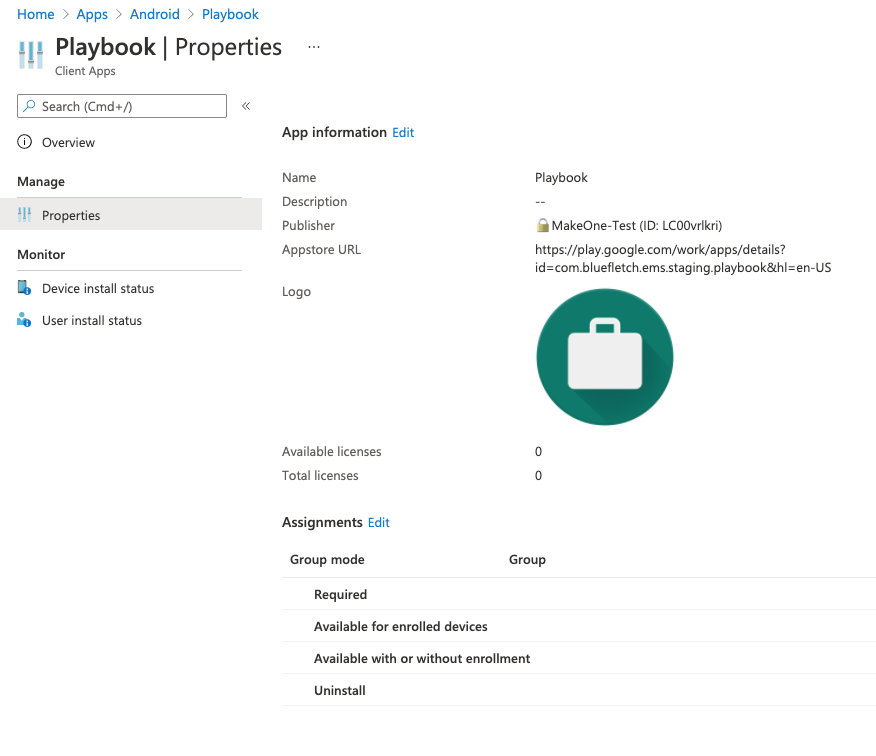This screenshot has height=756, width=876.
Task: Click the Playbook name value
Action: click(561, 177)
